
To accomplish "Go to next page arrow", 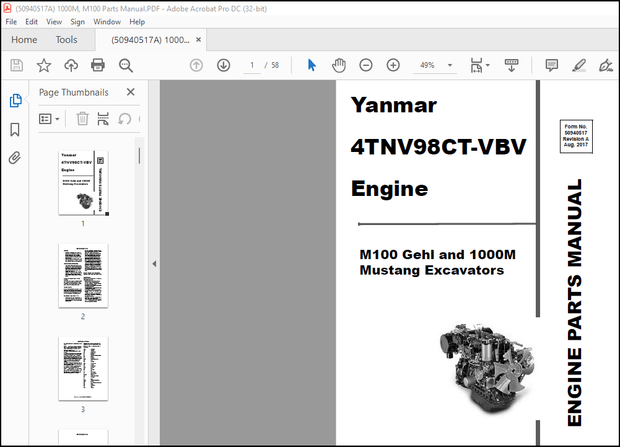I will pyautogui.click(x=223, y=65).
